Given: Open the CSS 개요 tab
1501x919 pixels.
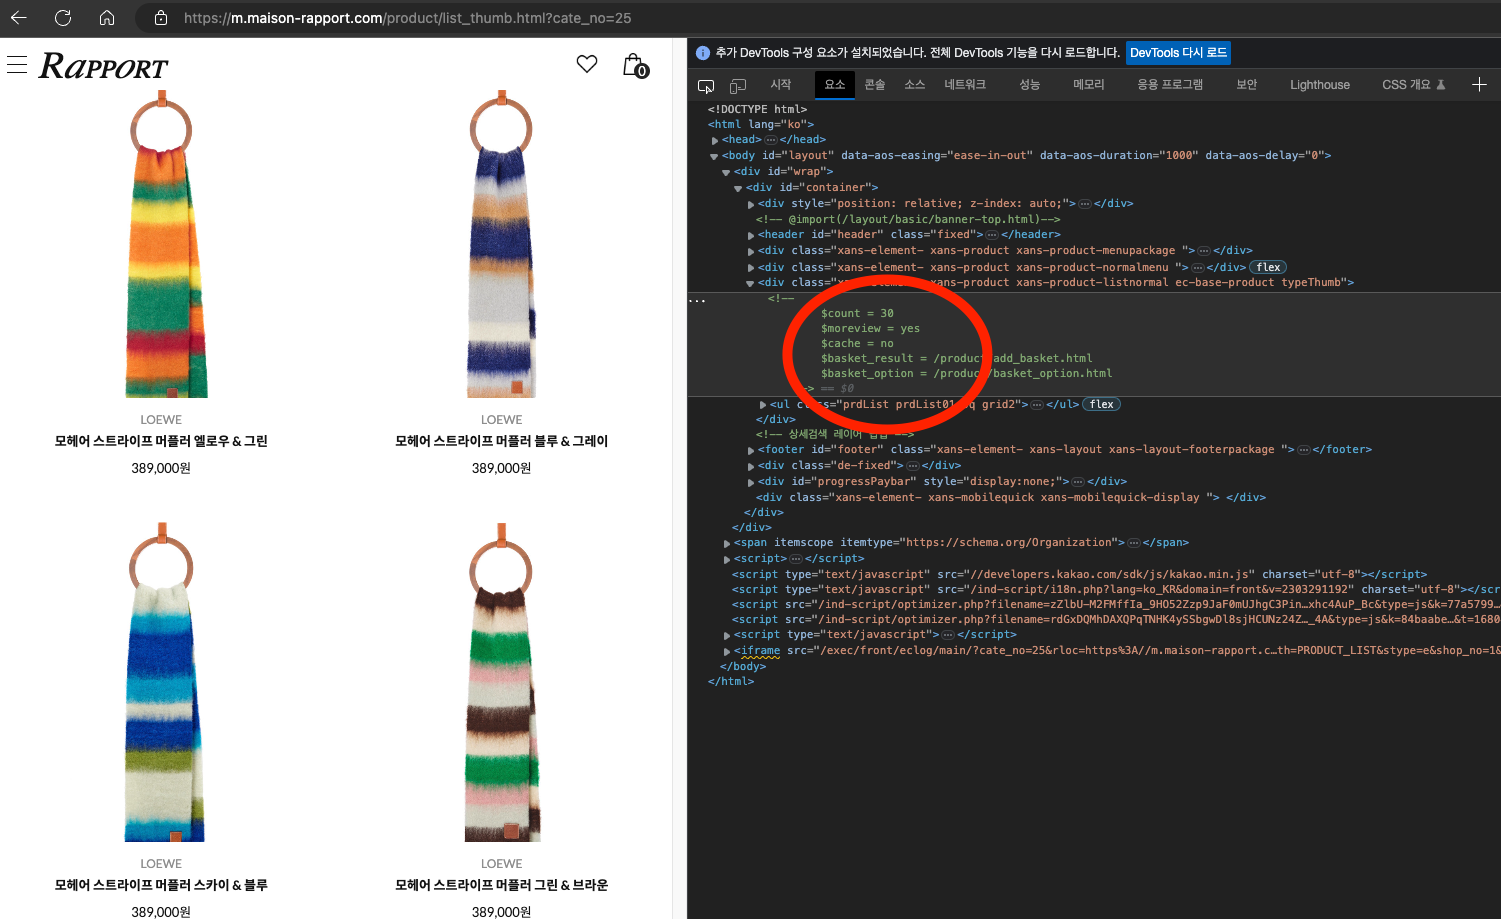Looking at the screenshot, I should coord(1413,85).
